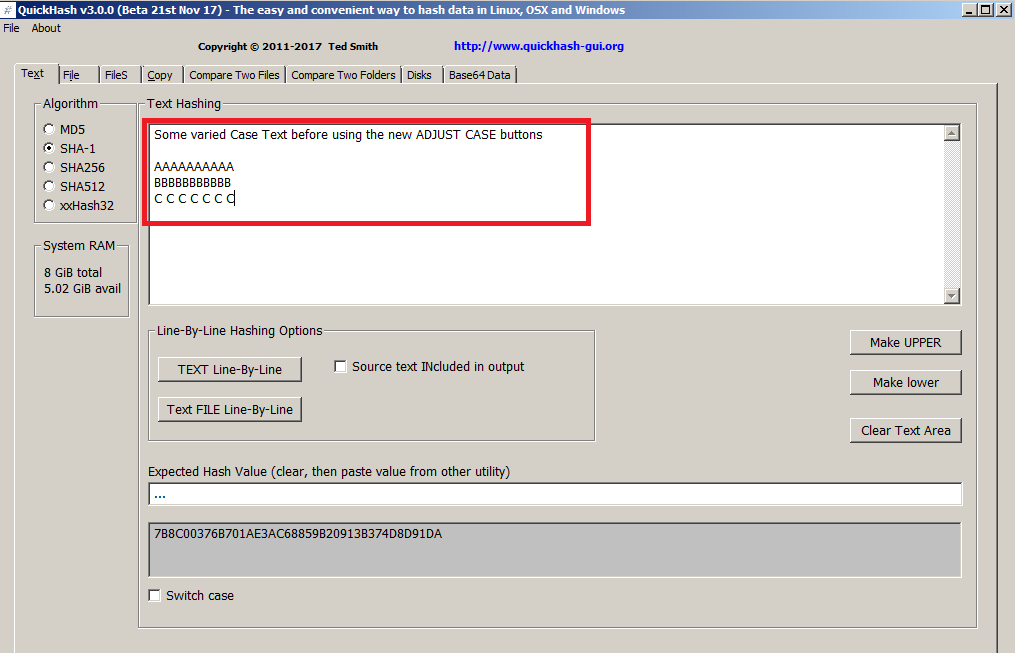Enable Source text INcluded in output
Screen dimensions: 1015x653
point(342,367)
